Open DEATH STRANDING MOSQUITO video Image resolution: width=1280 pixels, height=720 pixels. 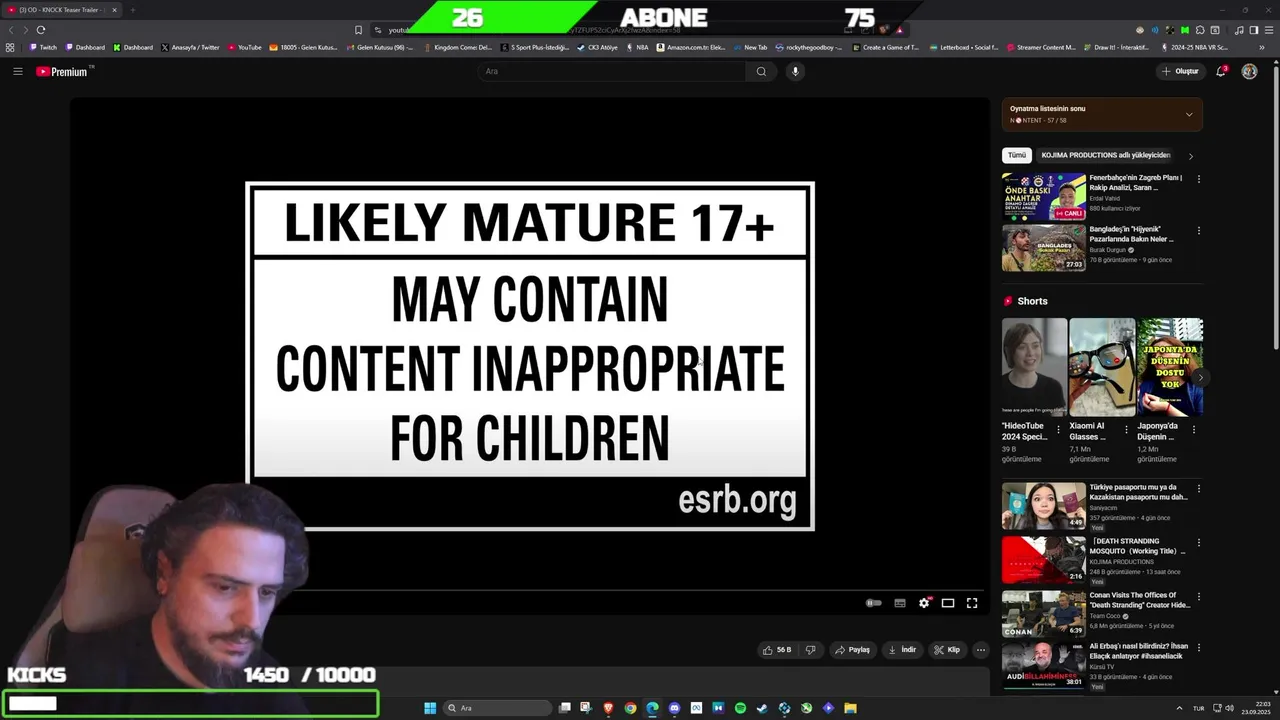point(1044,559)
